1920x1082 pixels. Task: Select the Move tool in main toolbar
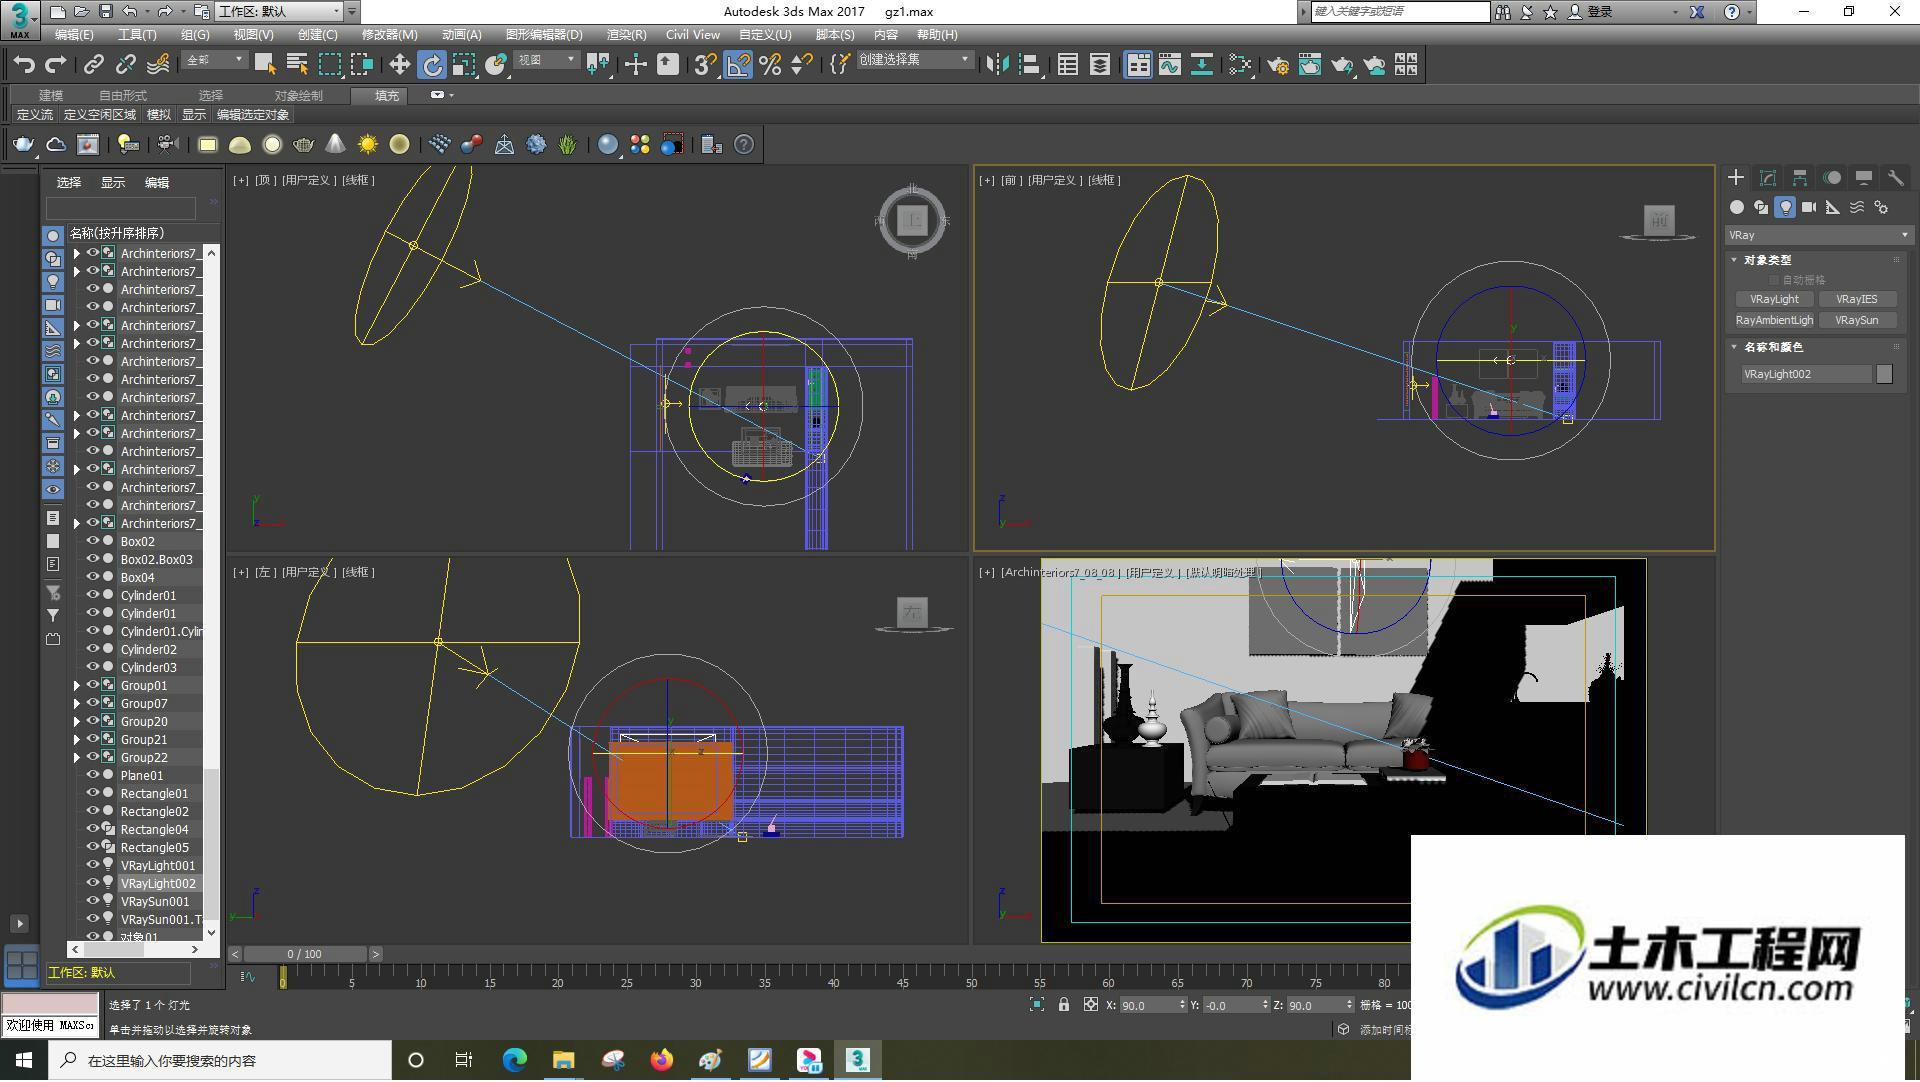(399, 65)
